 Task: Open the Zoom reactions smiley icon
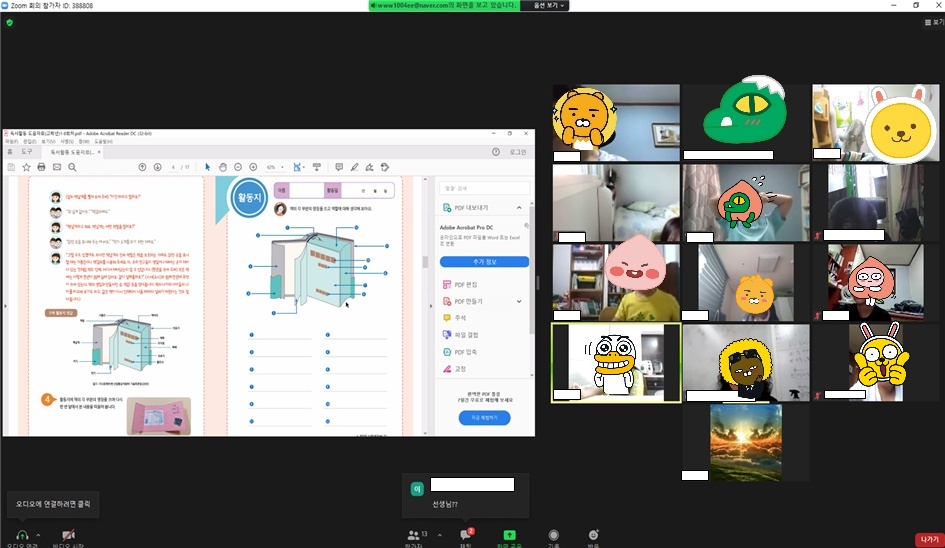(594, 535)
